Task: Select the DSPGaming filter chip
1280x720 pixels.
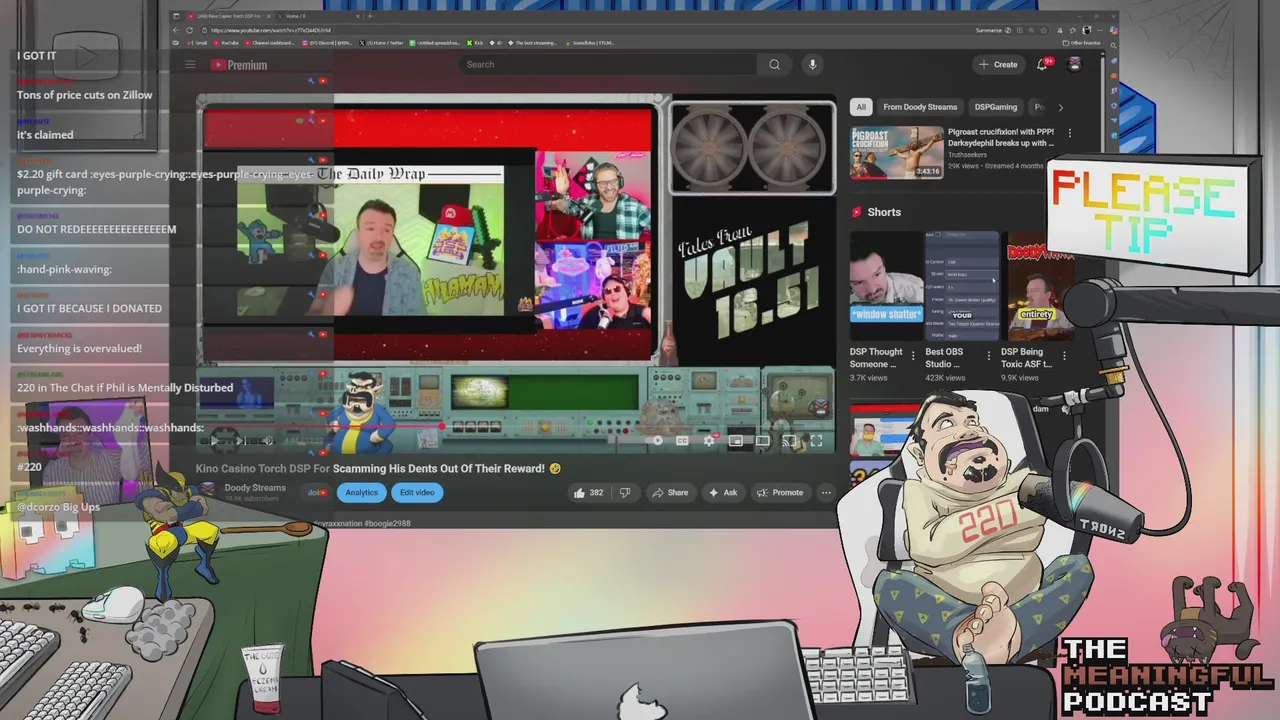Action: click(996, 107)
